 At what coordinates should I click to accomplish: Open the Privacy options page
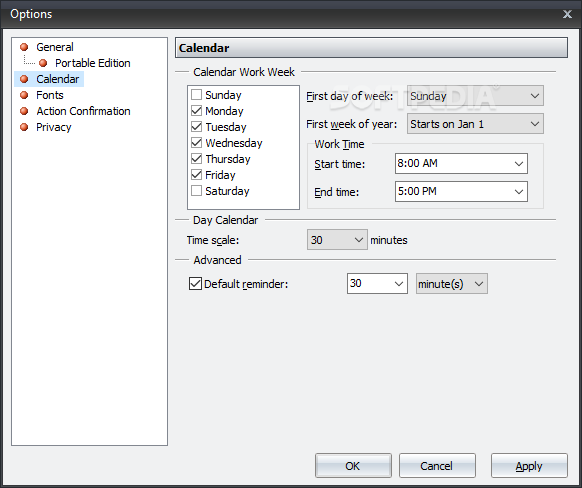(x=53, y=127)
